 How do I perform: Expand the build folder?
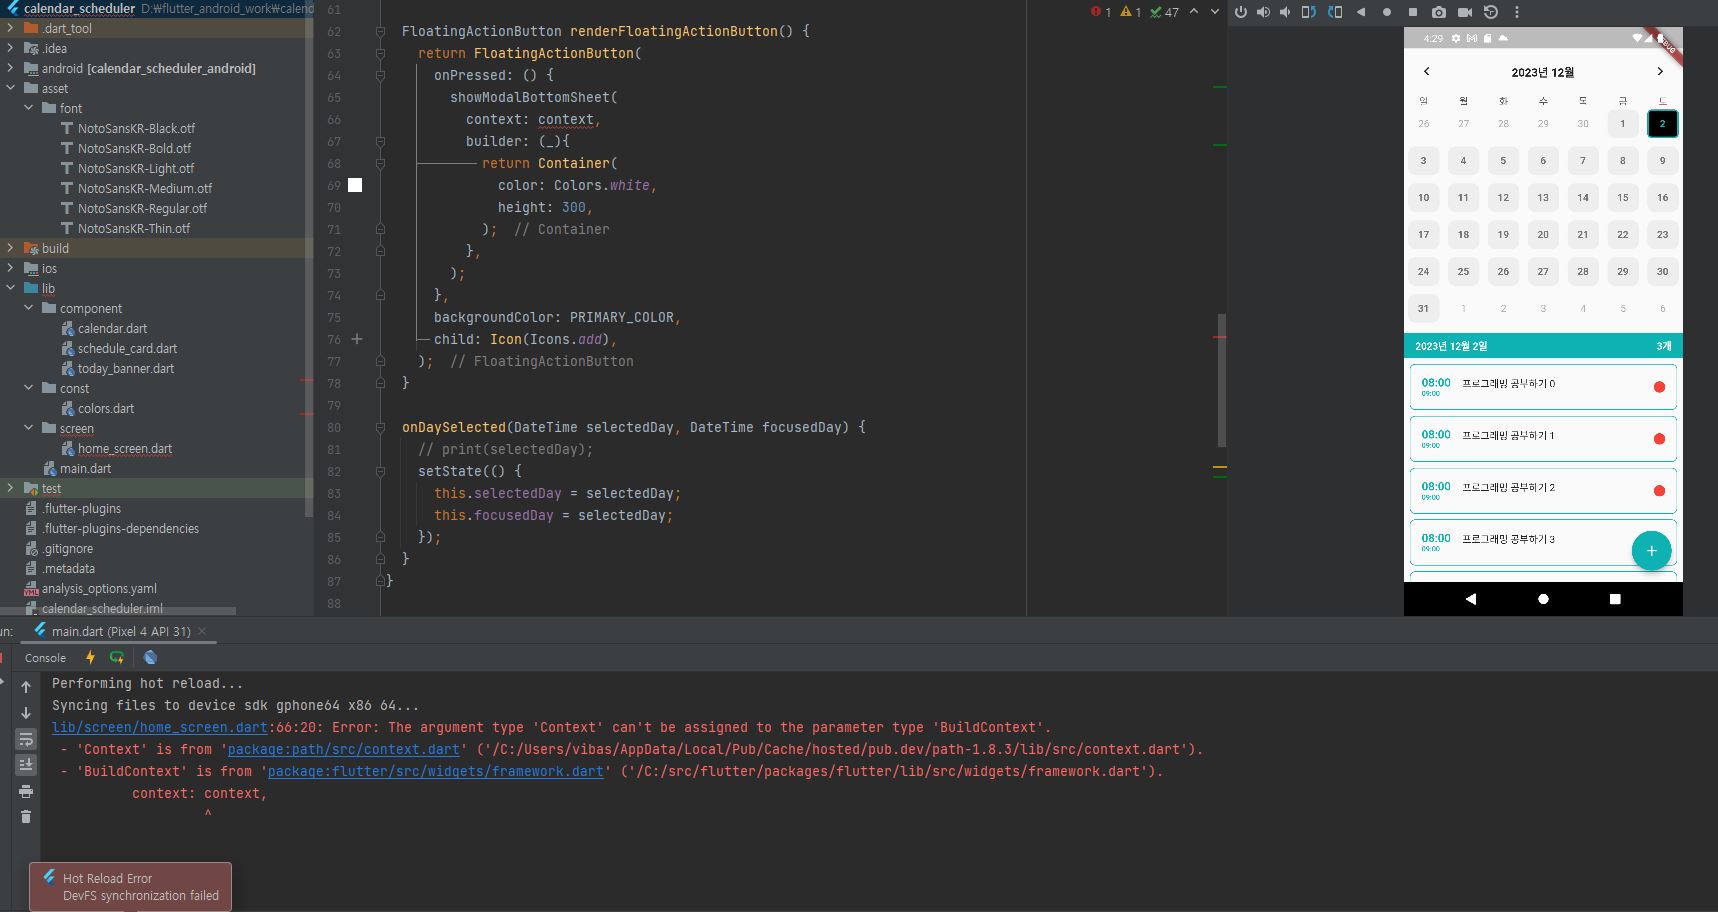[11, 248]
